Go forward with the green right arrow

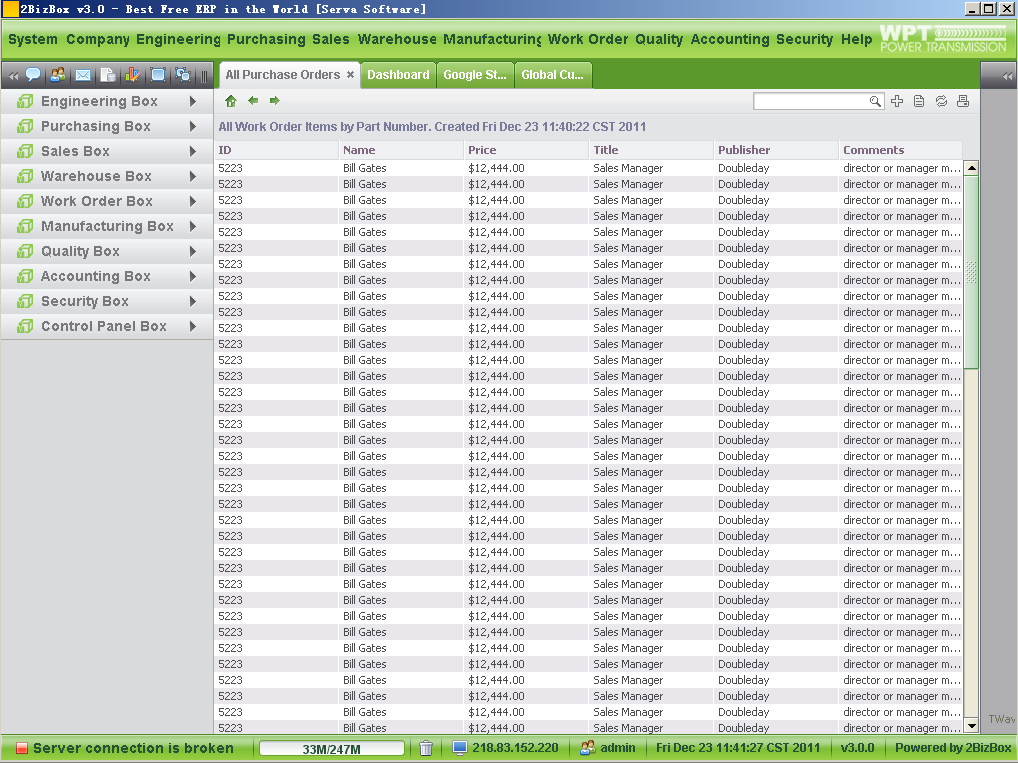[x=275, y=101]
